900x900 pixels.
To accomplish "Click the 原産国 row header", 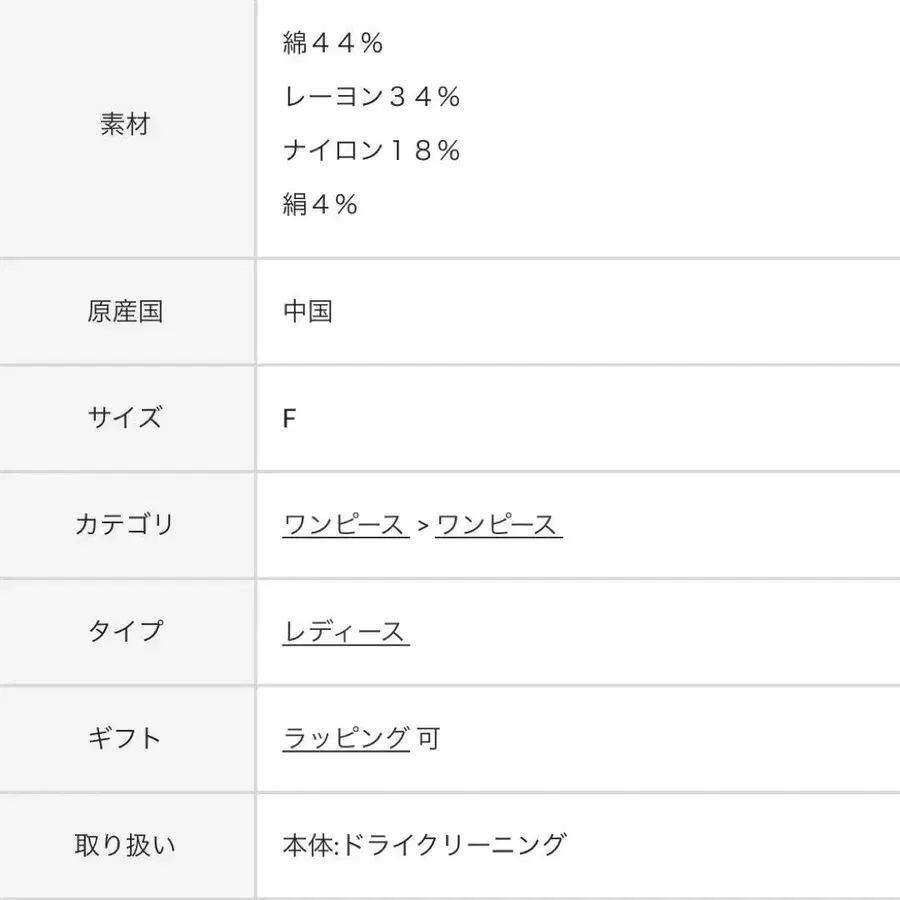I will [125, 310].
